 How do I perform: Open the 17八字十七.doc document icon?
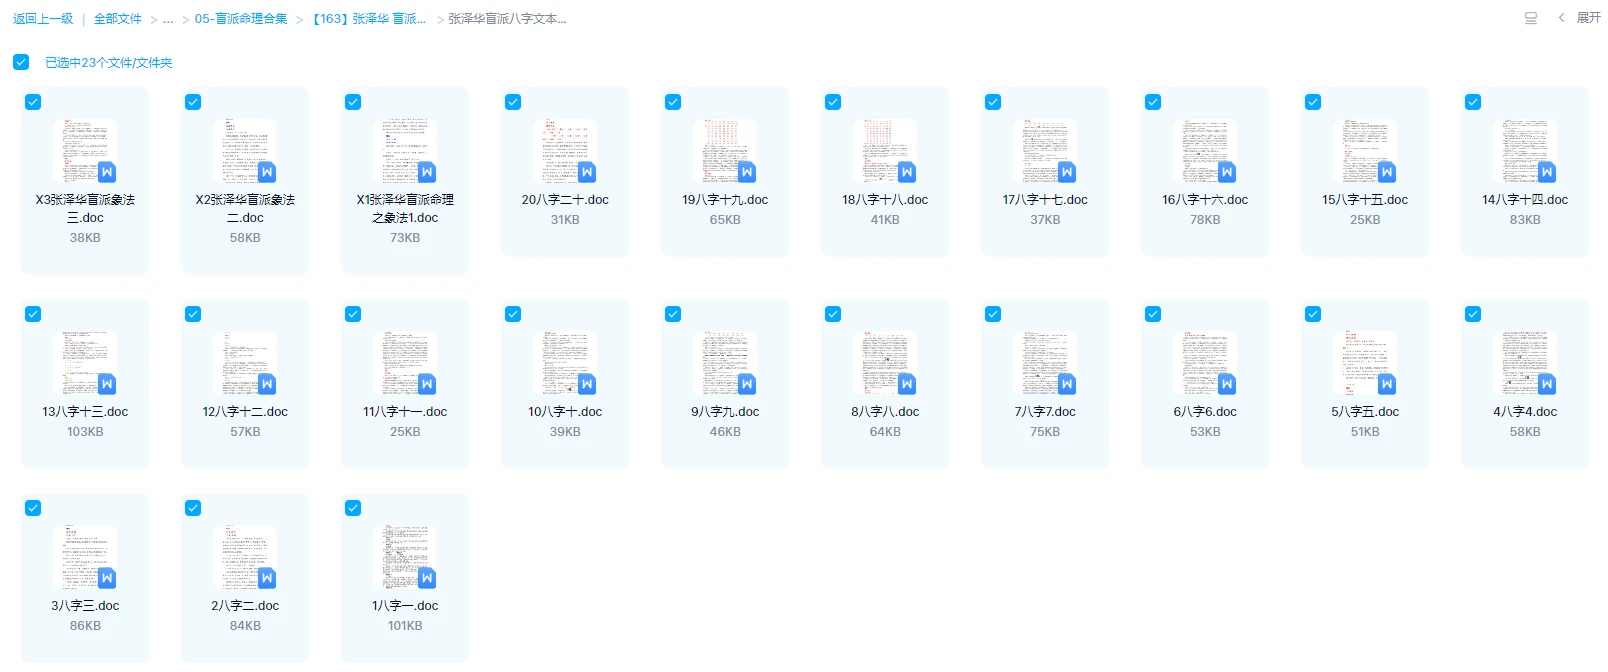coord(1045,151)
